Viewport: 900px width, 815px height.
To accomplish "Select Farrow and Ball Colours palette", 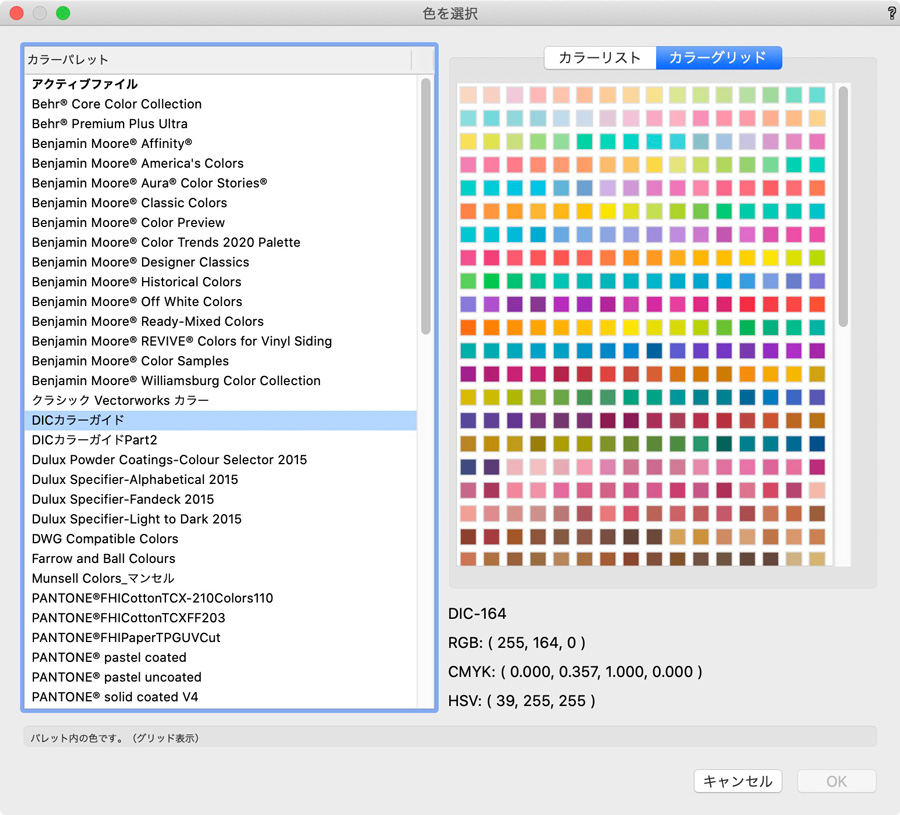I will [x=220, y=559].
